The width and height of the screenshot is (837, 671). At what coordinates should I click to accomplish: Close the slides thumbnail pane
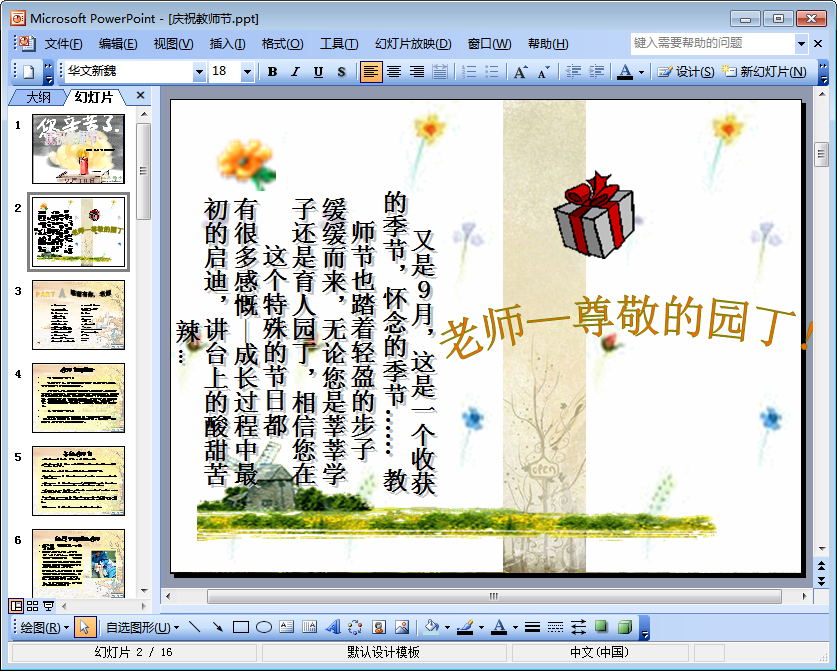[x=140, y=95]
